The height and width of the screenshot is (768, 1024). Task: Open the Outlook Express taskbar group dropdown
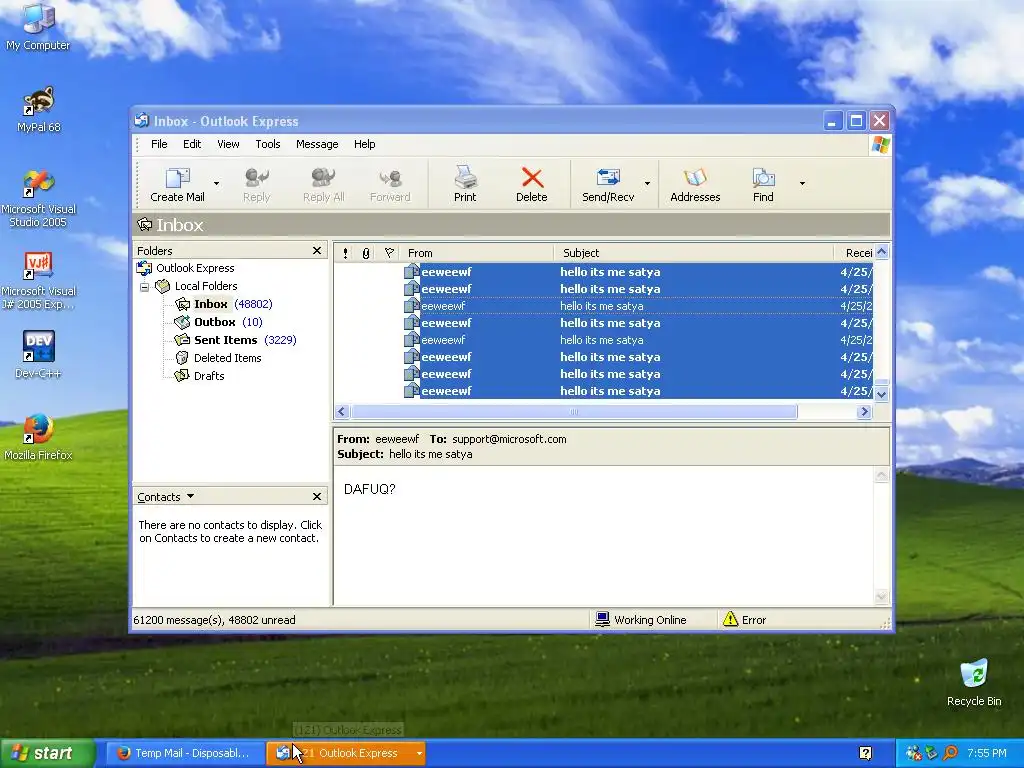coord(419,753)
